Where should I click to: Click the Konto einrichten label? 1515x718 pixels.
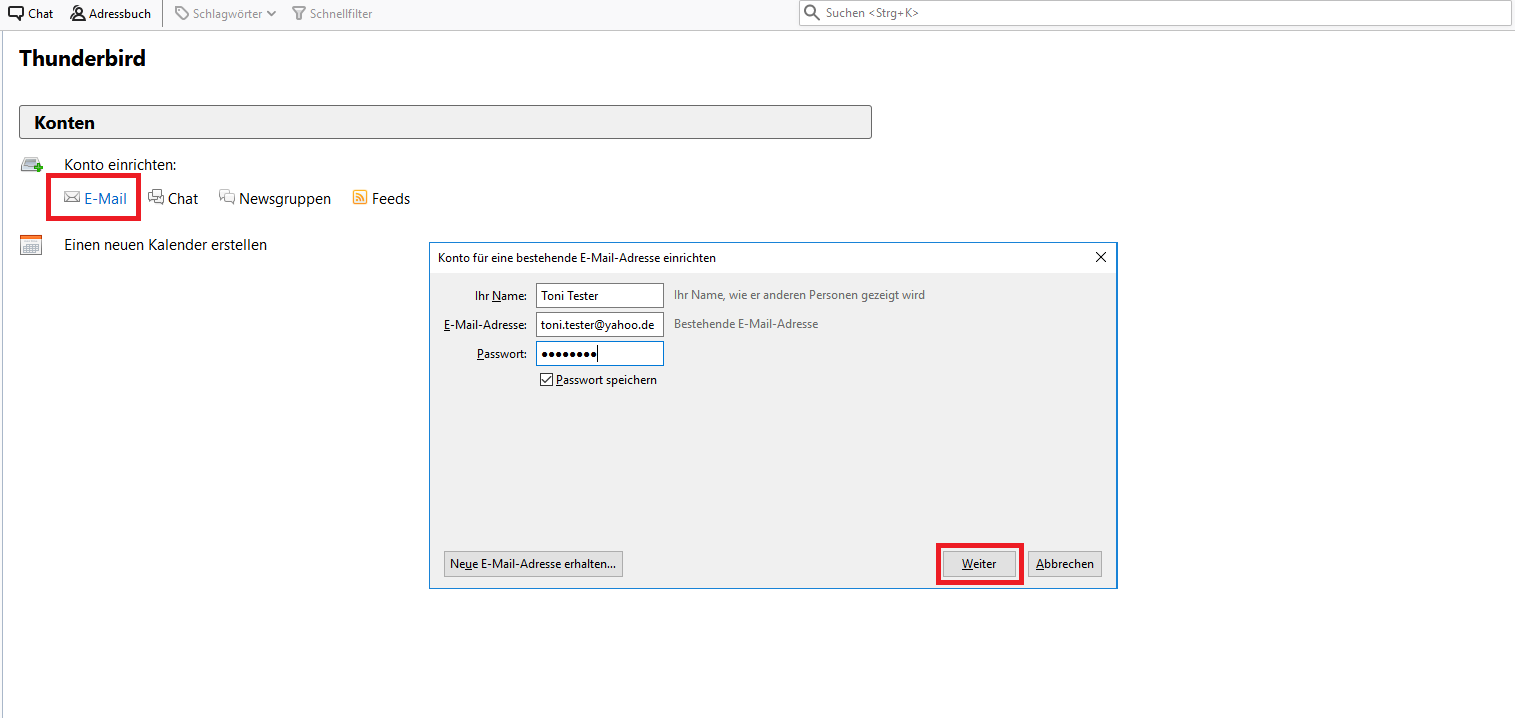[x=120, y=164]
